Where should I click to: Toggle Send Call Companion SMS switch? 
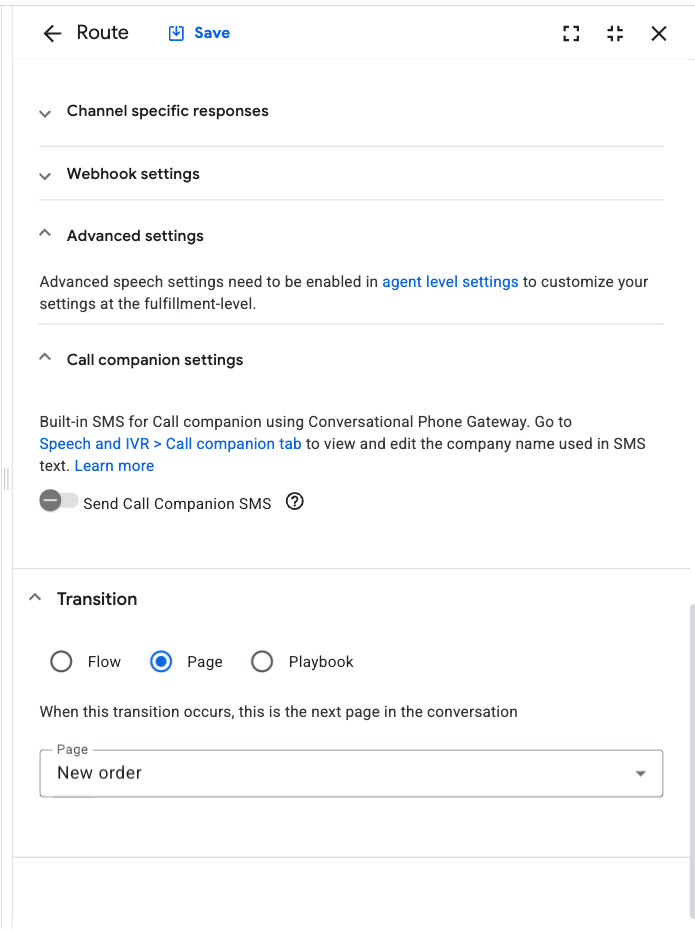point(59,501)
